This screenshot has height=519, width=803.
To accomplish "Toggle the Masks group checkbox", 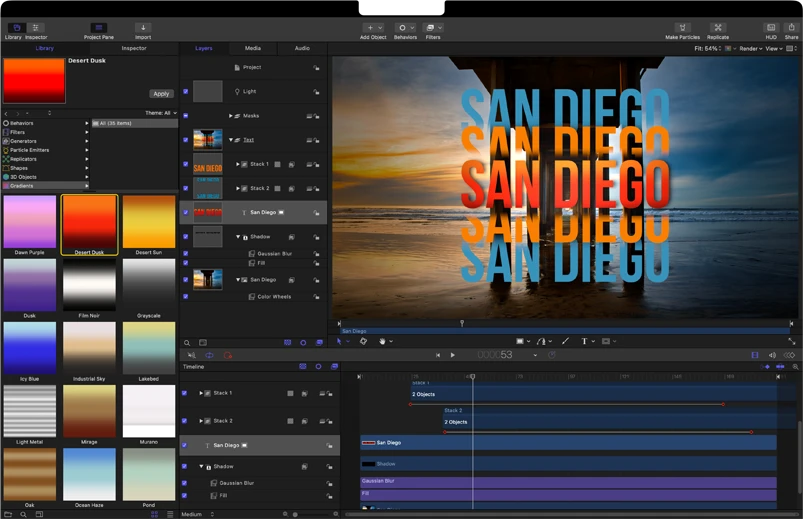I will pyautogui.click(x=185, y=116).
